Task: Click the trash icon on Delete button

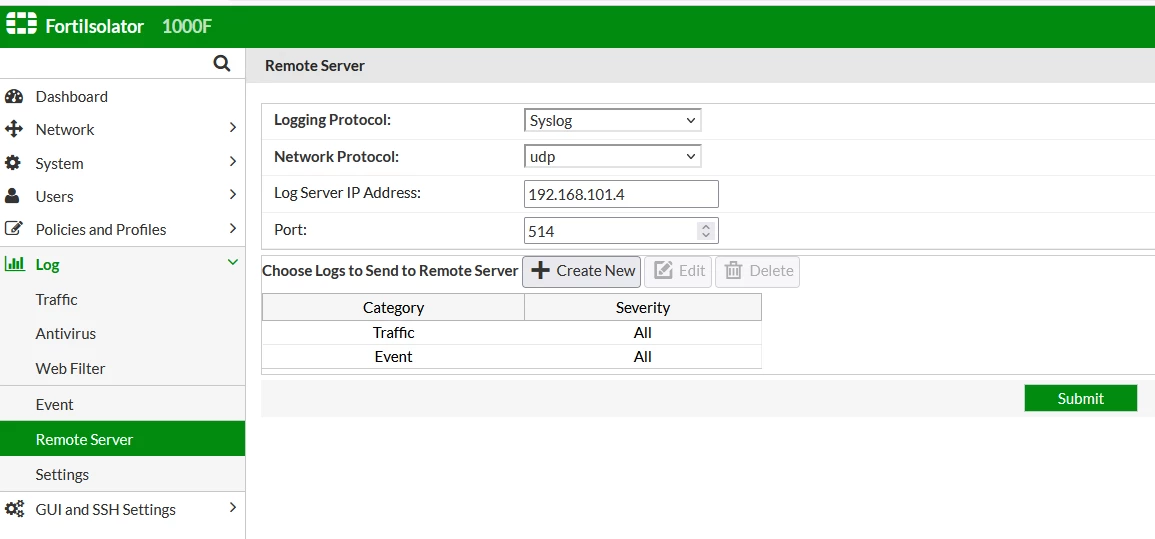Action: pos(733,271)
